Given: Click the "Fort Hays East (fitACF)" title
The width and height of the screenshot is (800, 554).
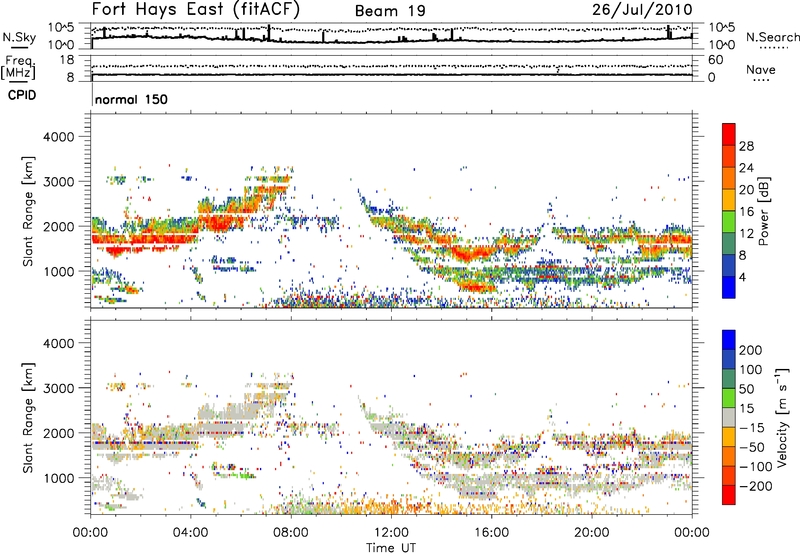Looking at the screenshot, I should click(196, 9).
